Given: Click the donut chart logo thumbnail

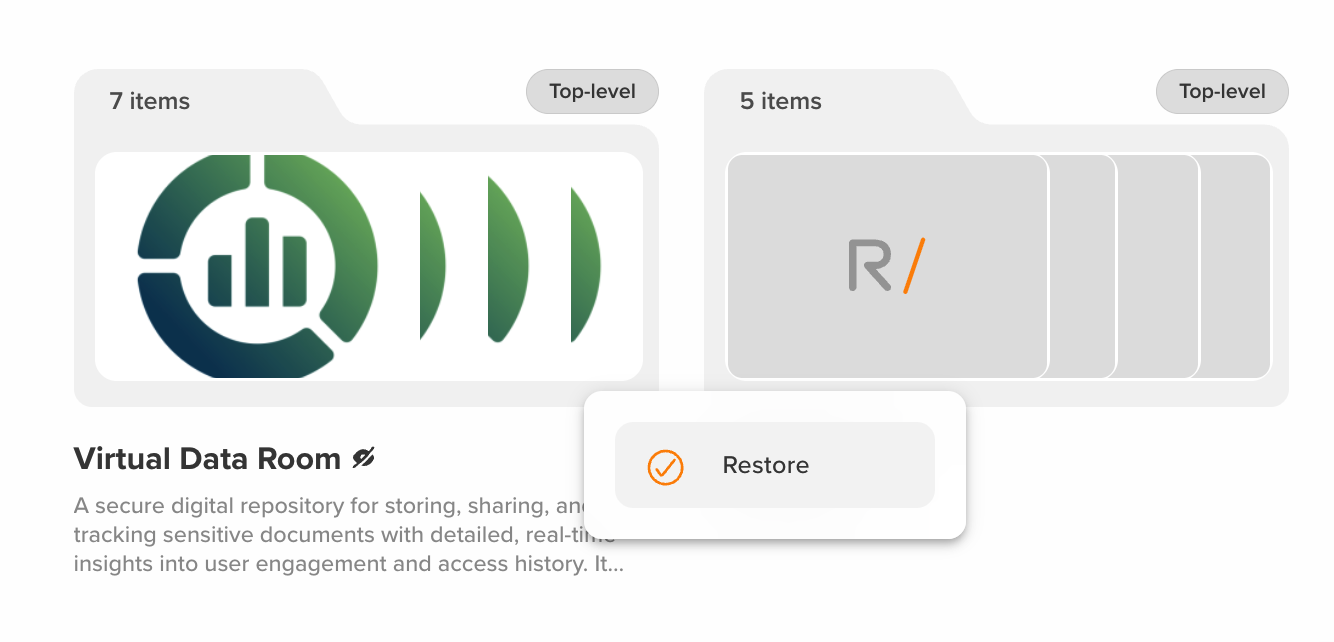Looking at the screenshot, I should (257, 266).
